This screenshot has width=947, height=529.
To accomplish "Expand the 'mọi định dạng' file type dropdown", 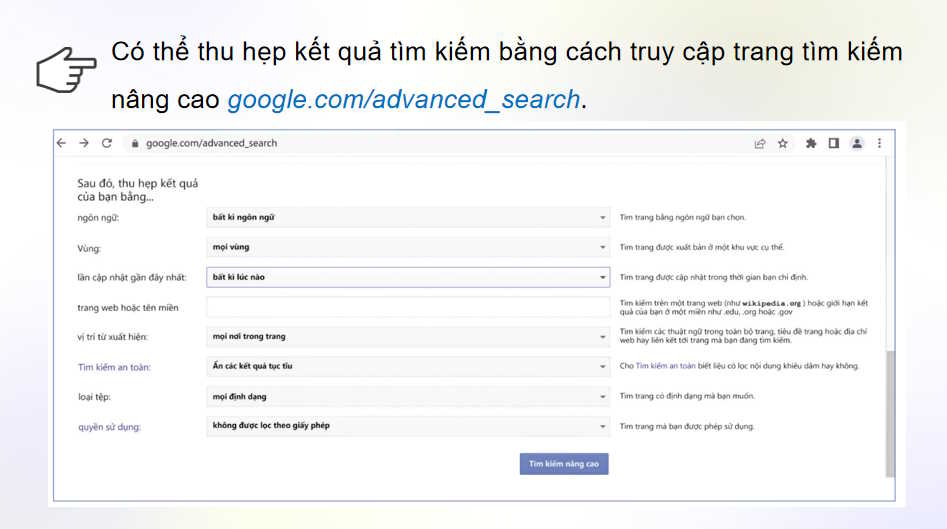I will [x=408, y=396].
